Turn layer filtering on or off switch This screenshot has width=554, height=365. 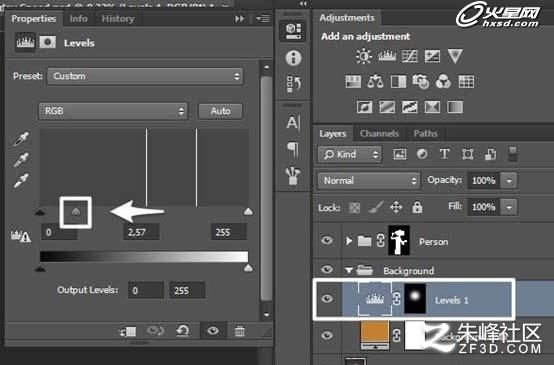[x=513, y=154]
